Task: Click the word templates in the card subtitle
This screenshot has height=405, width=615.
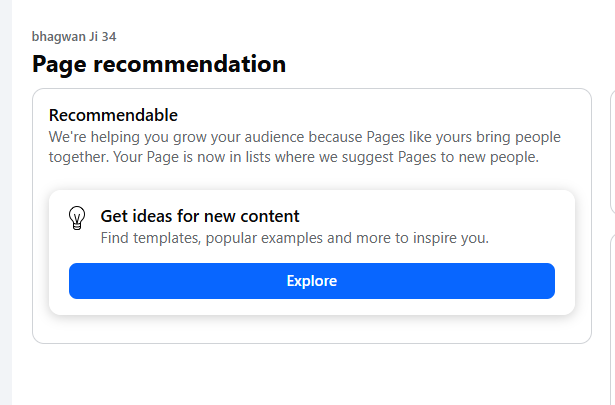Action: pyautogui.click(x=167, y=238)
